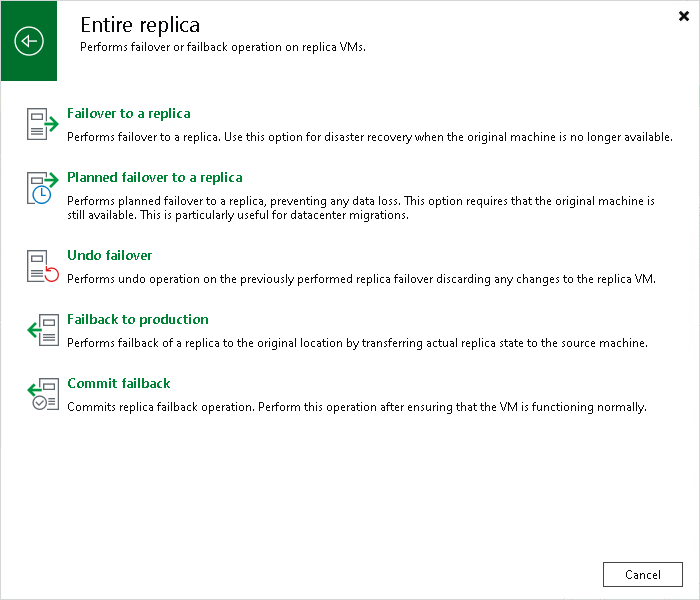Click the failover or failback subtitle text
Viewport: 700px width, 600px height.
[x=223, y=47]
